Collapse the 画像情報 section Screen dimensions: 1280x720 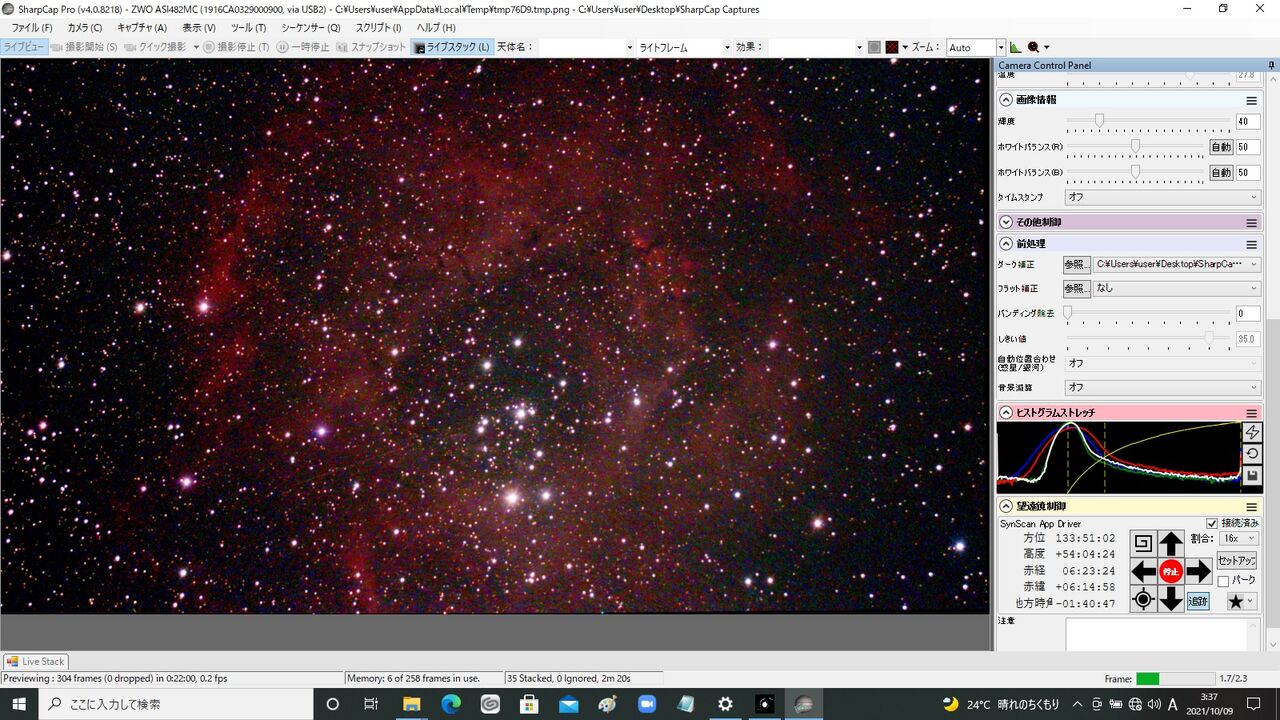pos(1006,100)
